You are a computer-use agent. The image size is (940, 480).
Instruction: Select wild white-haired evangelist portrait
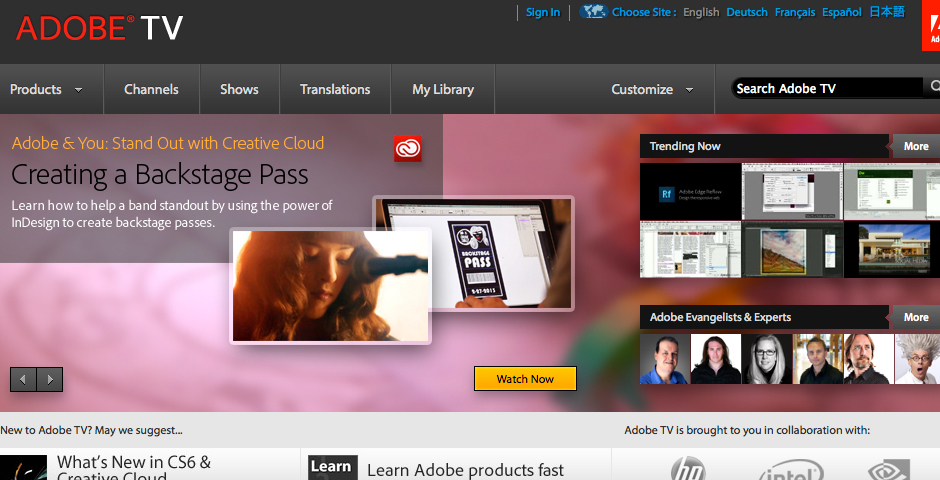[917, 359]
